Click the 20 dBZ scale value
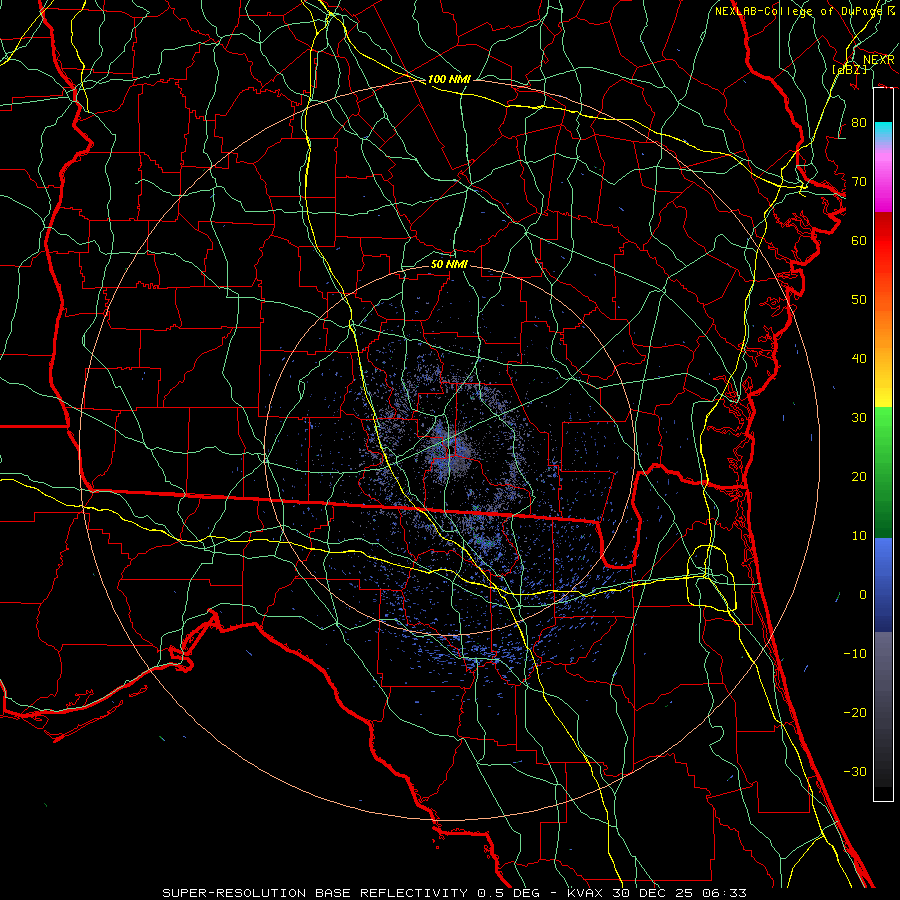Screen dimensions: 900x900 point(859,477)
